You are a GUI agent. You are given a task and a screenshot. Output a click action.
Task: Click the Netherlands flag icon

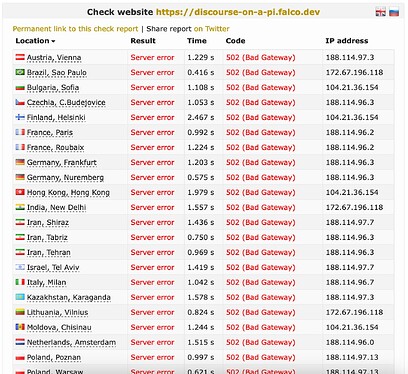pyautogui.click(x=20, y=342)
